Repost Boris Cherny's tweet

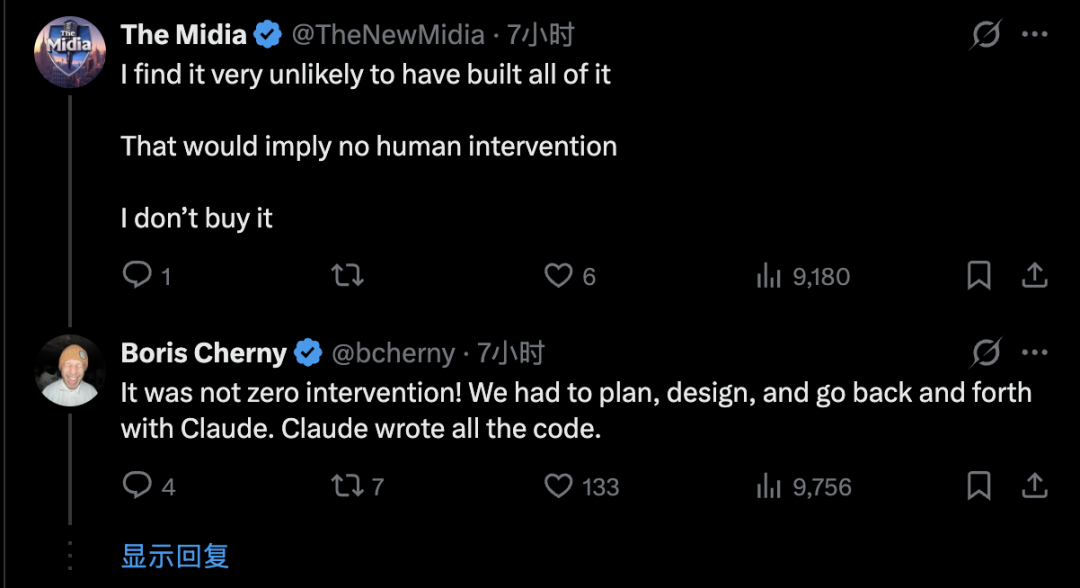[x=346, y=486]
